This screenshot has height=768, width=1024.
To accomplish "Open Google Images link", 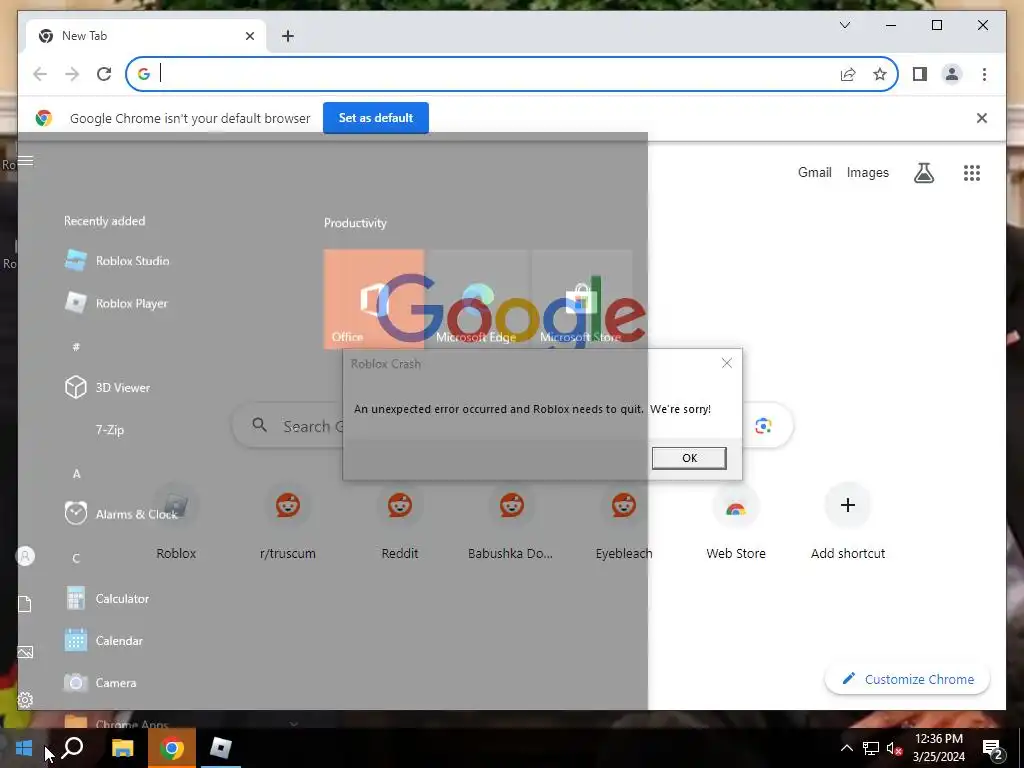I will click(x=867, y=172).
